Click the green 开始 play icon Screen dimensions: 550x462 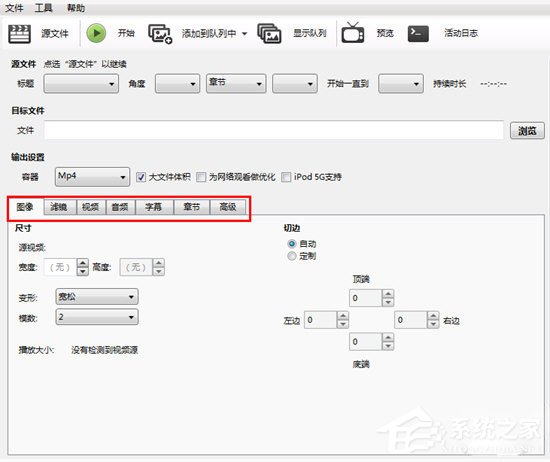pos(96,33)
